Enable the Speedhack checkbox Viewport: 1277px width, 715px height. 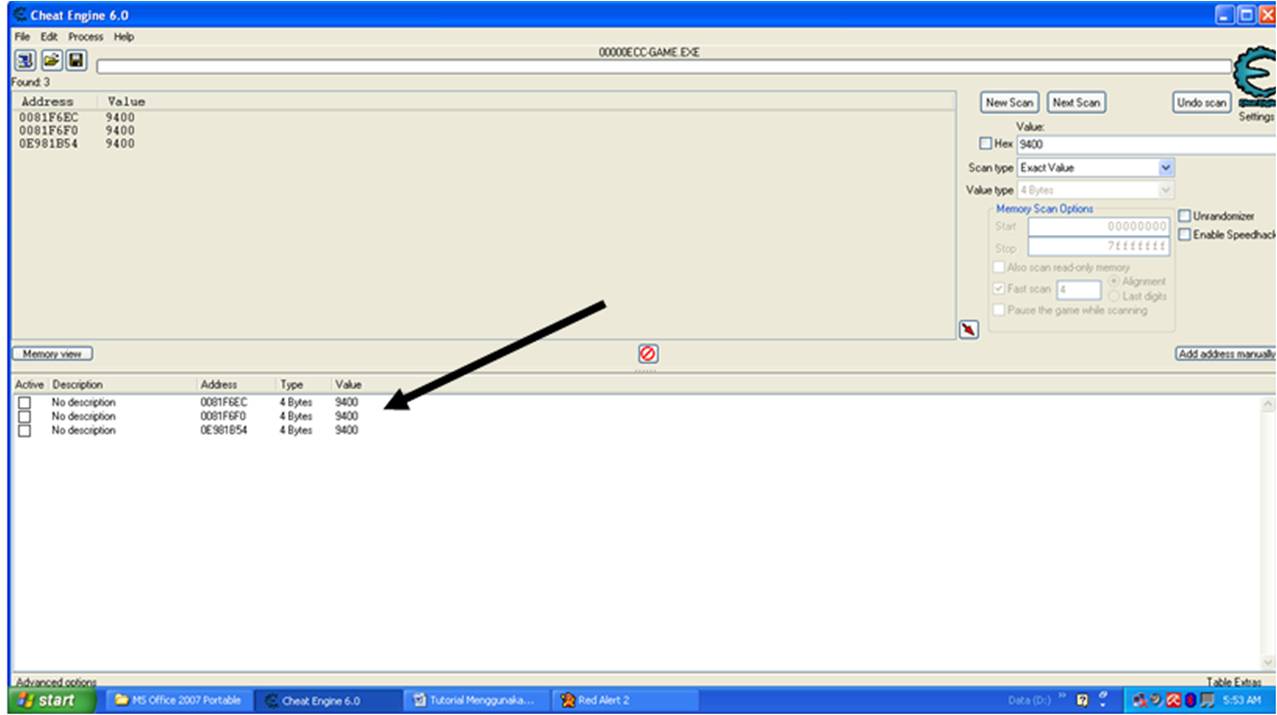1185,234
